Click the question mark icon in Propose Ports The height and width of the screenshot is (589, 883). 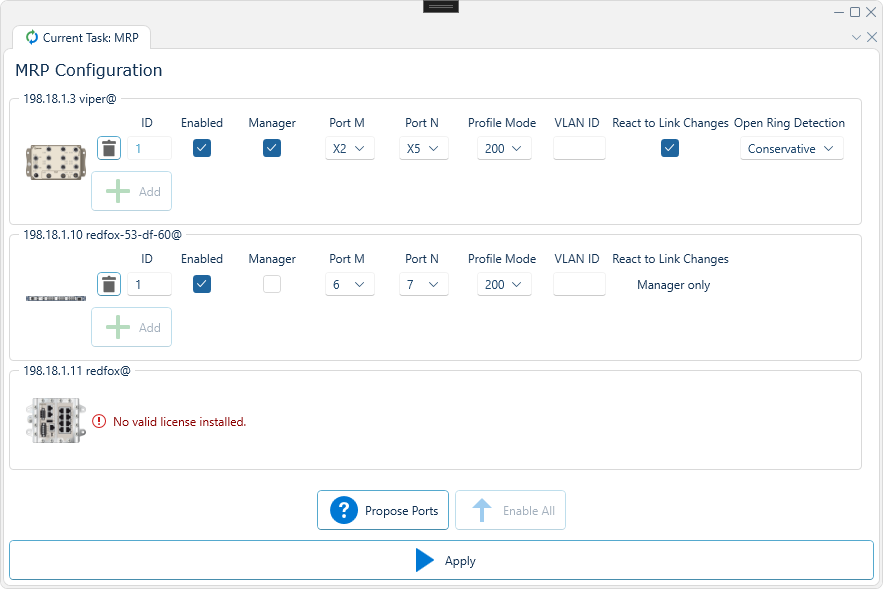click(343, 510)
